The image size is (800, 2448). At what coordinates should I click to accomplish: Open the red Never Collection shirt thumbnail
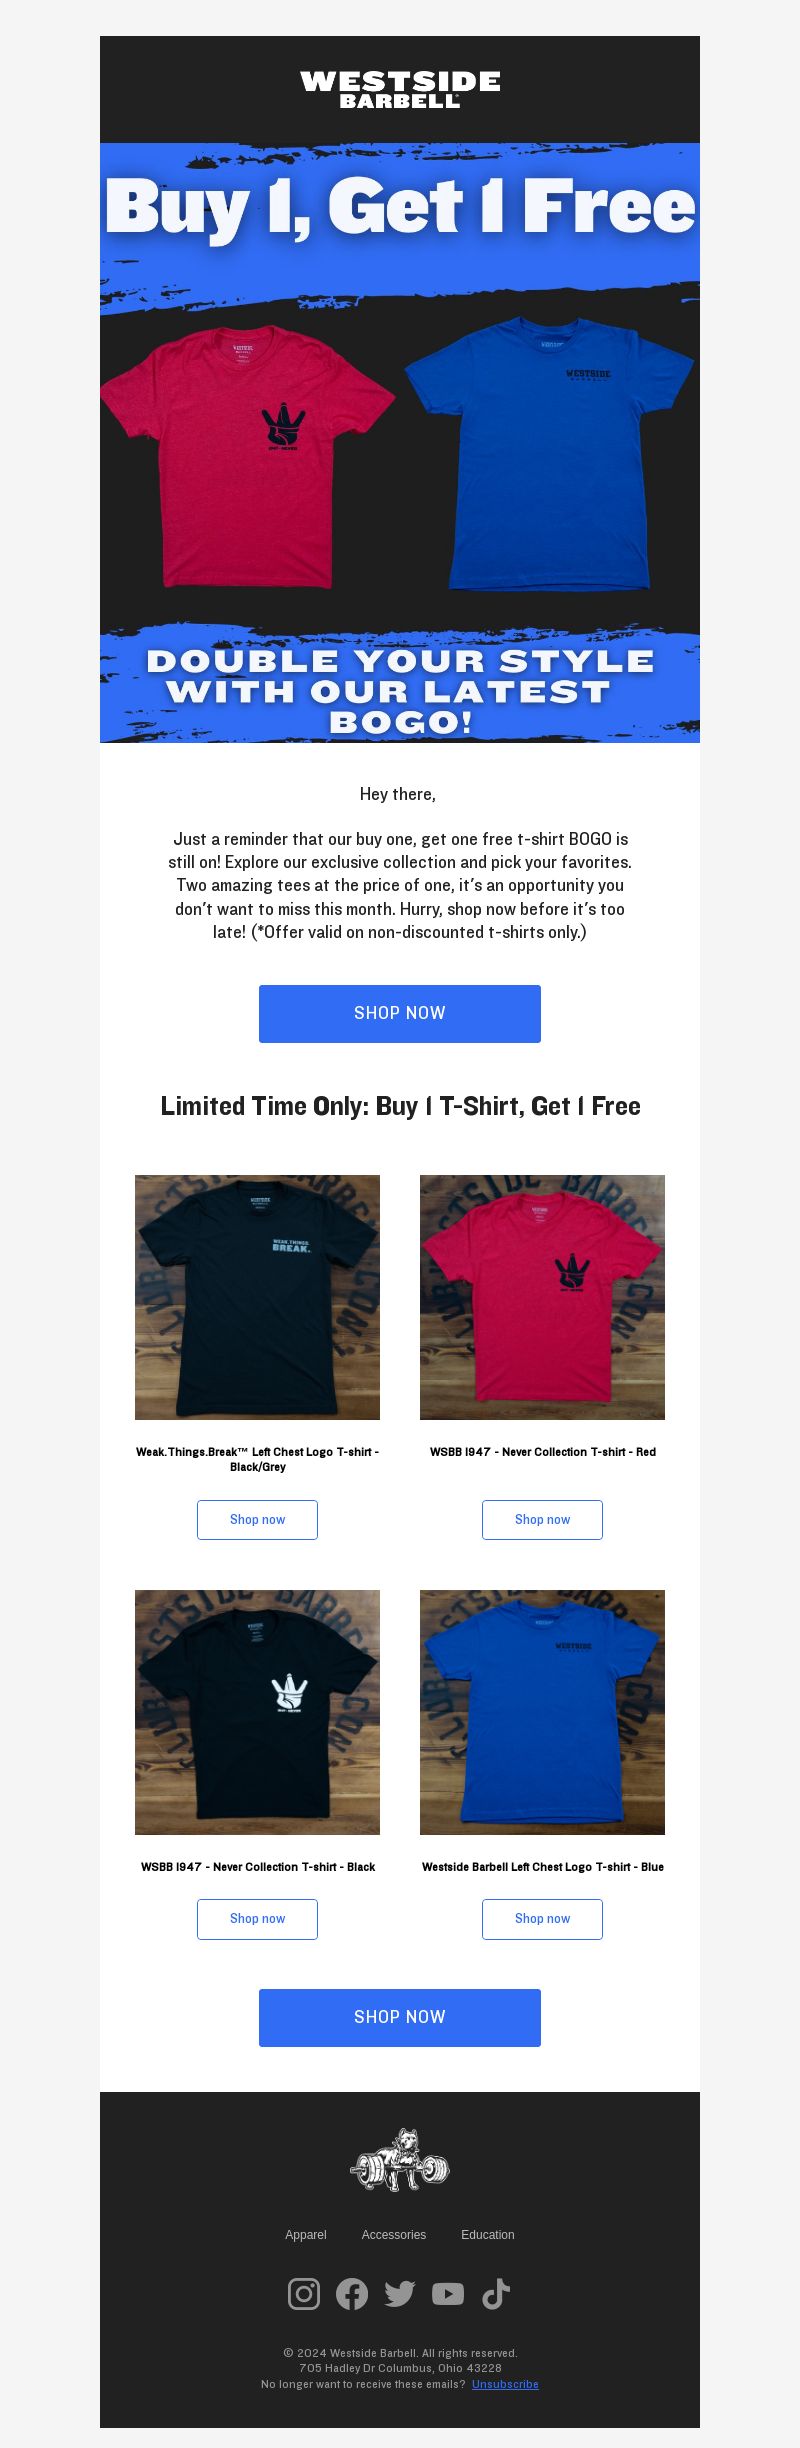[x=542, y=1297]
